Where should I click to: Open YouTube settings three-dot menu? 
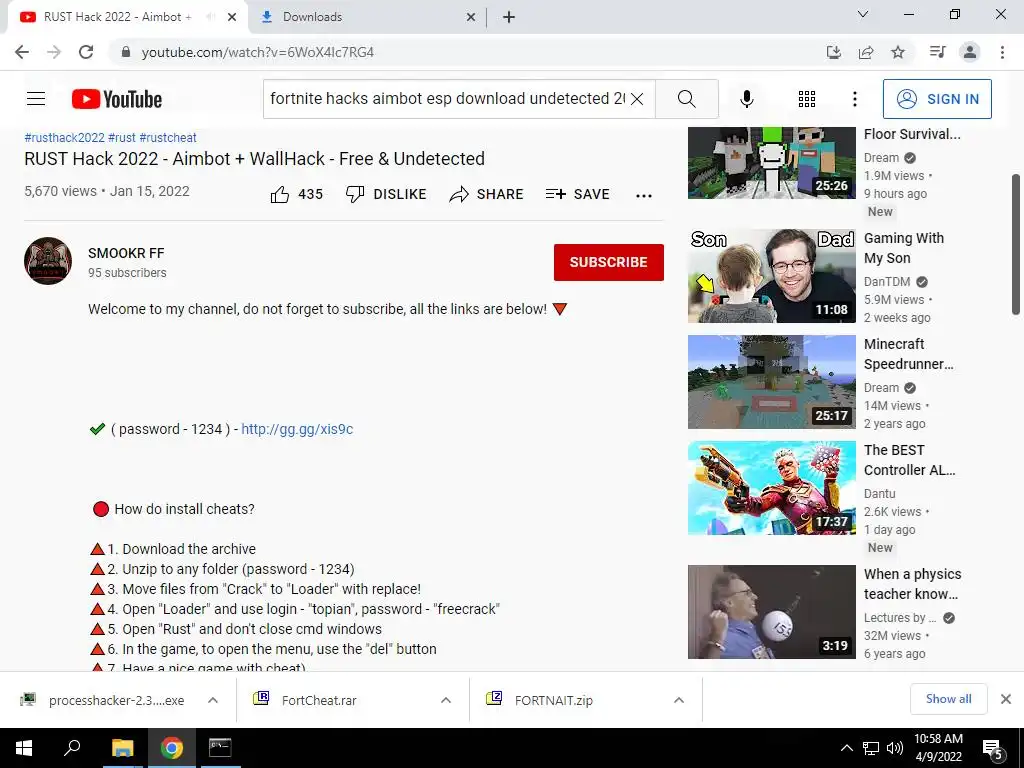[854, 99]
